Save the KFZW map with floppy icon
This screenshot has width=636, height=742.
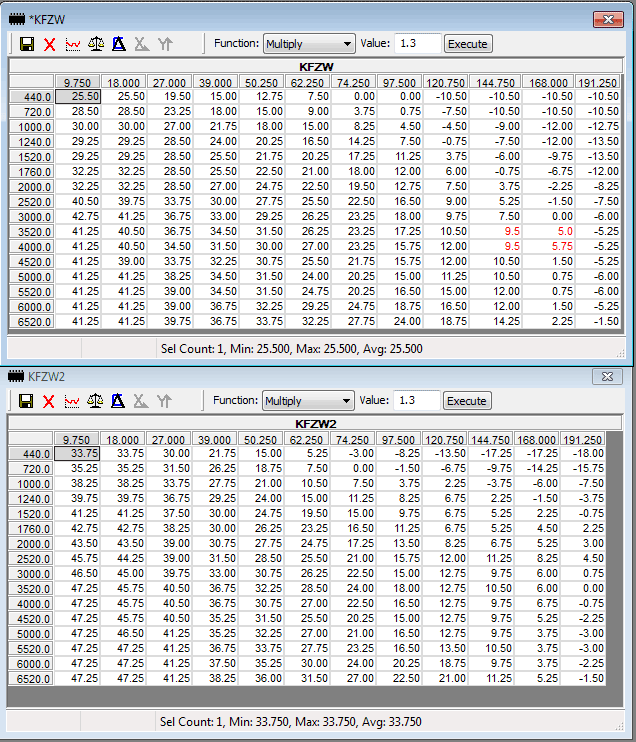pos(27,44)
